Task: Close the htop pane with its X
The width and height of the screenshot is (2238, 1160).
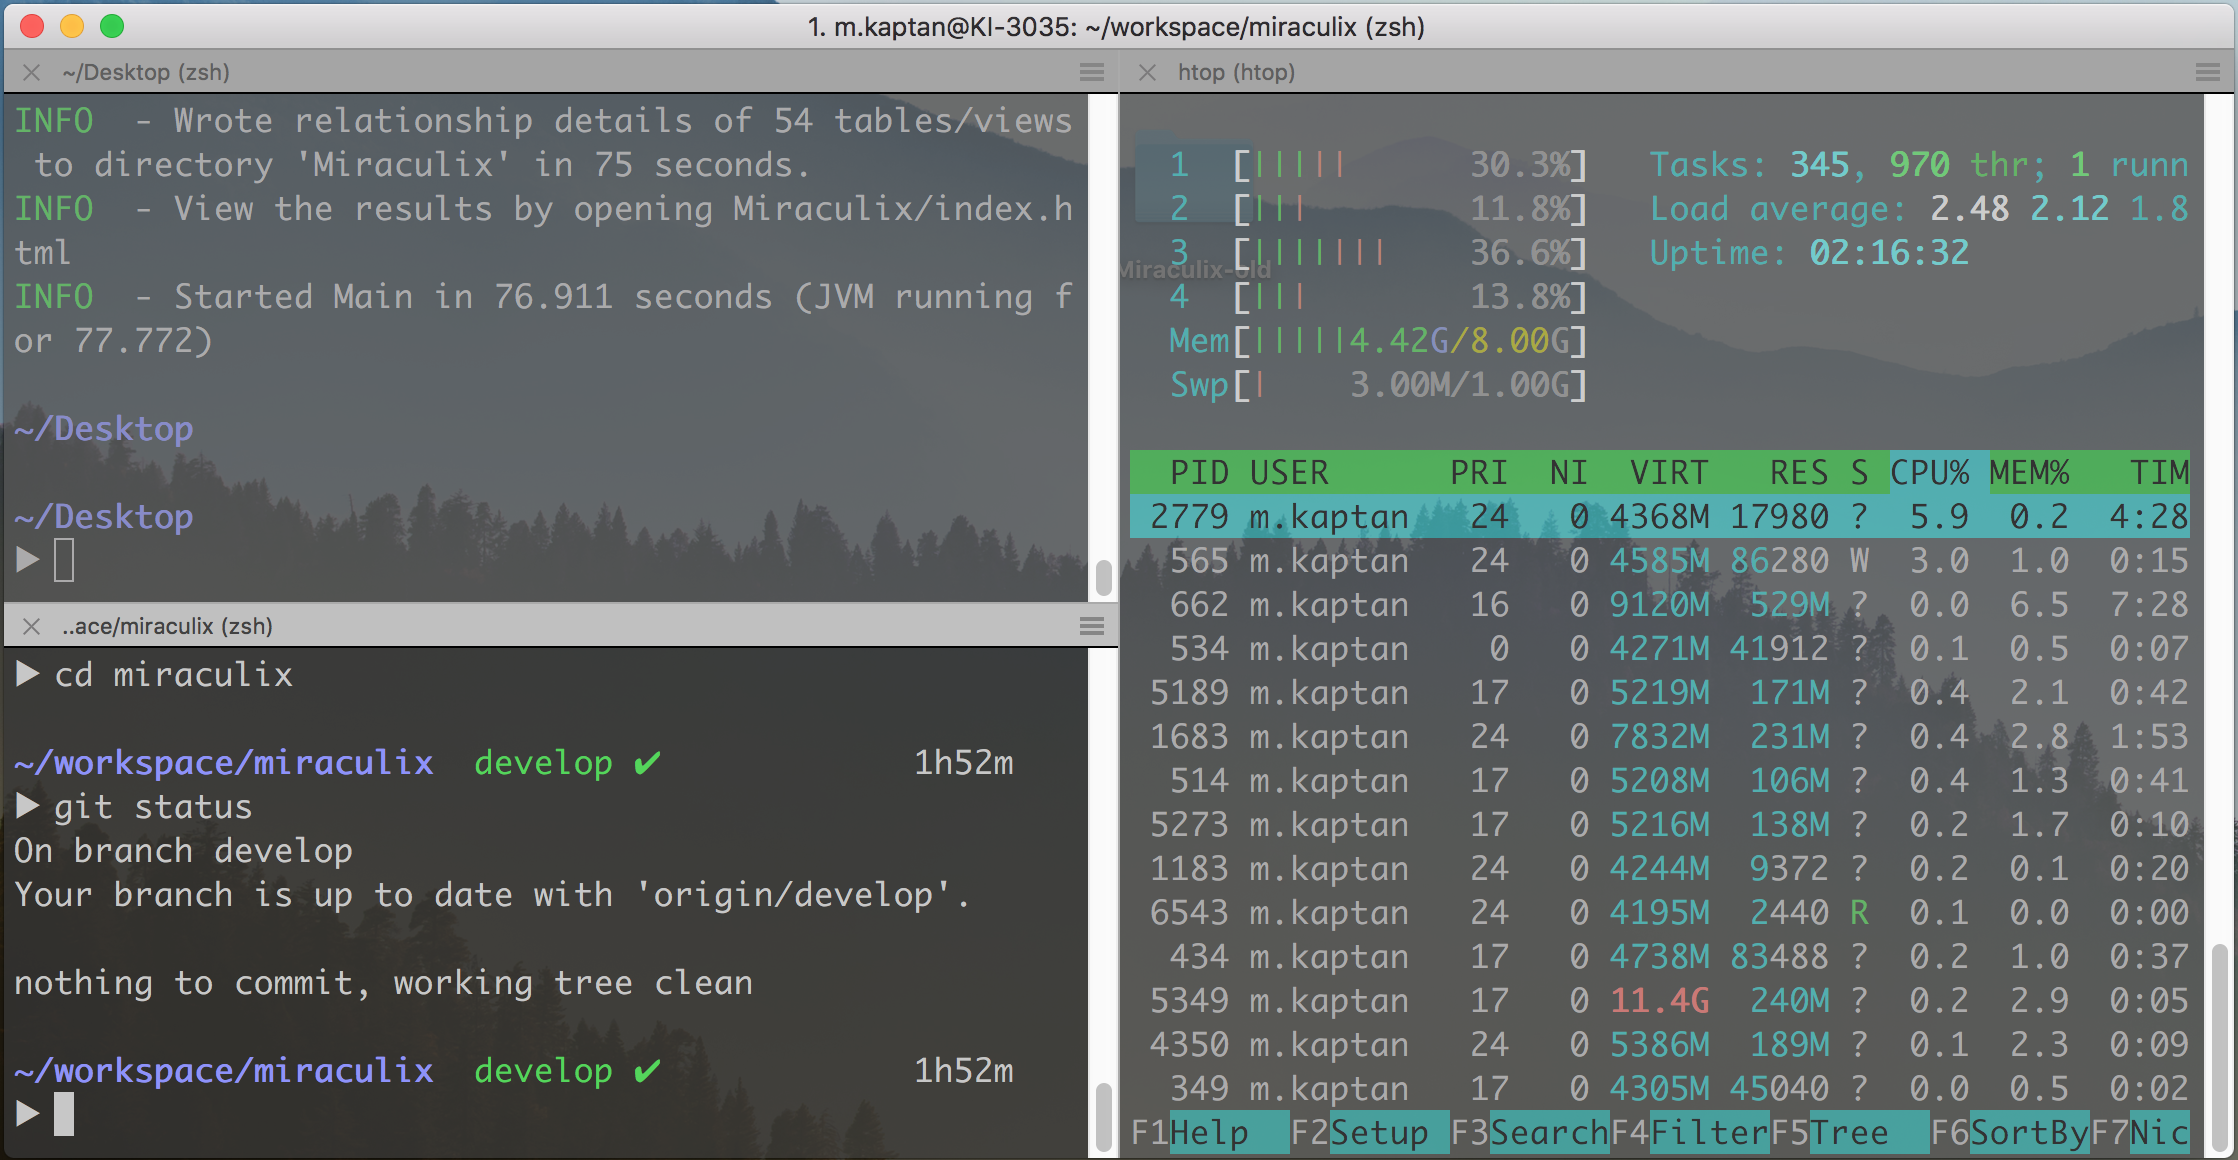Action: 1147,72
